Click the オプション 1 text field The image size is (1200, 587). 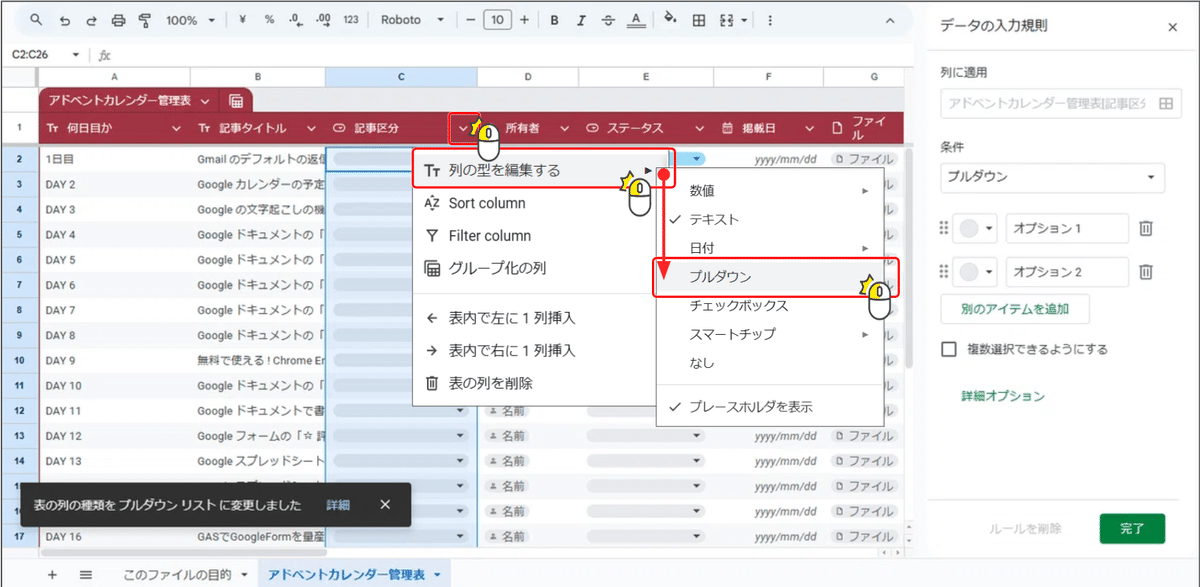pyautogui.click(x=1067, y=229)
